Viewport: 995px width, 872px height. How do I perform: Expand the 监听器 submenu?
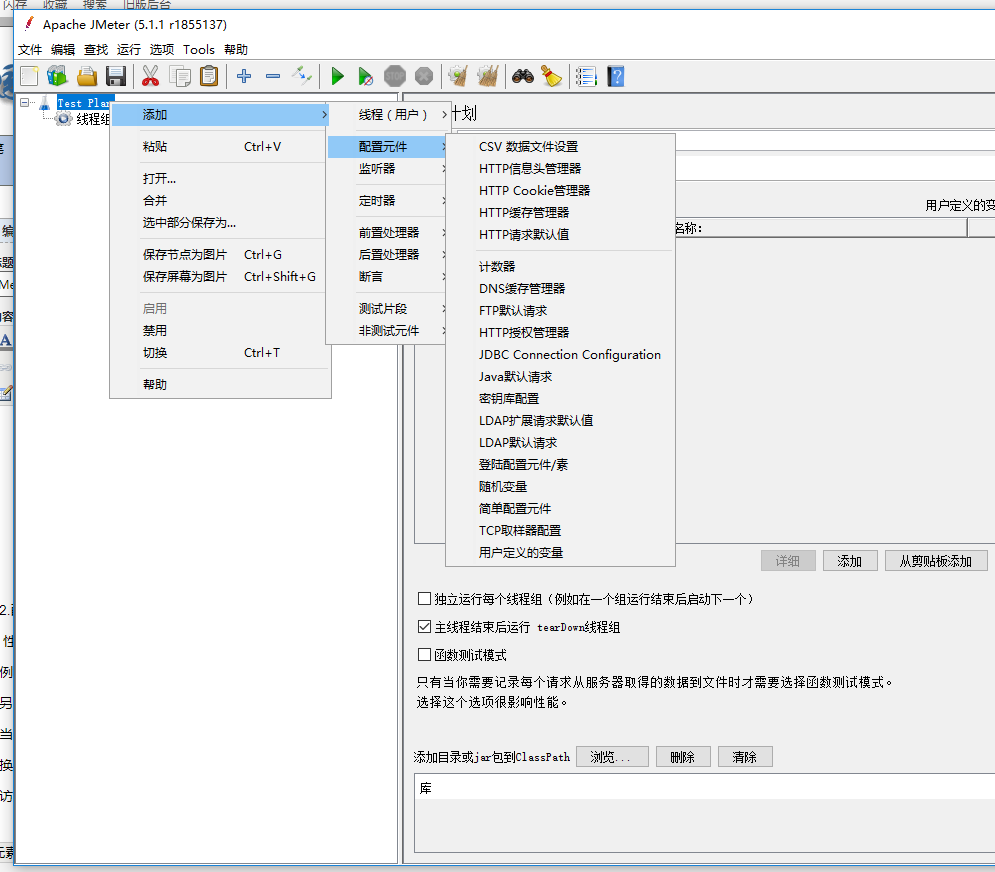(x=387, y=169)
